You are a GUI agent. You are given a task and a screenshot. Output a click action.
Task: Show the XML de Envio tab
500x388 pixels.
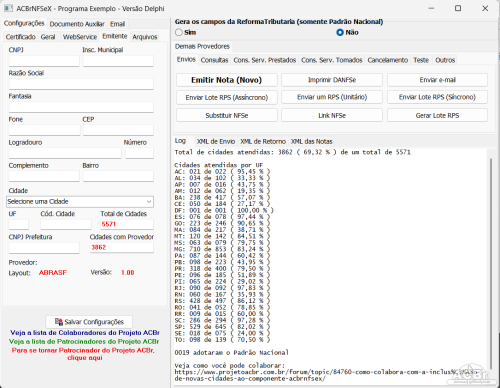[216, 142]
